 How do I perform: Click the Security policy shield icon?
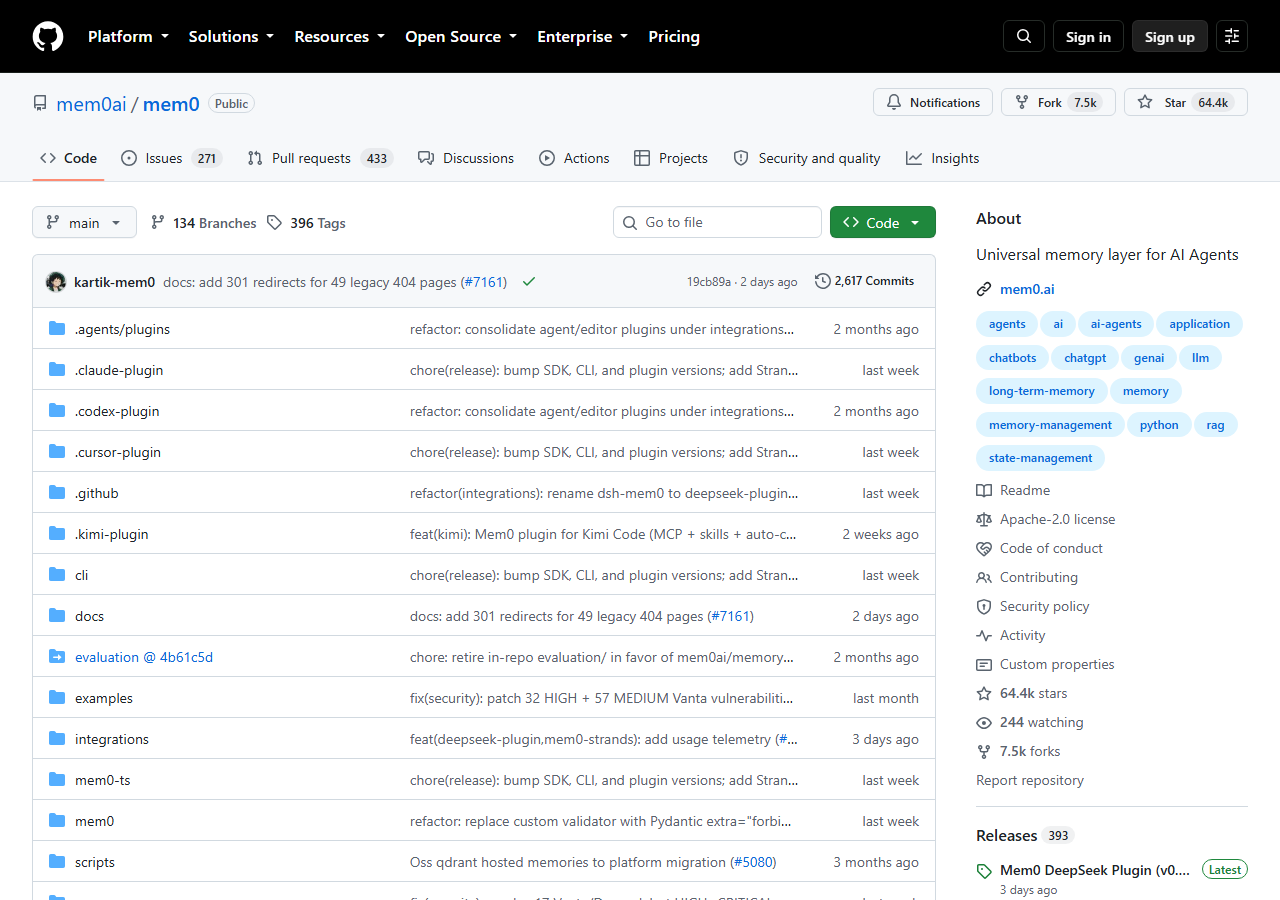coord(984,606)
